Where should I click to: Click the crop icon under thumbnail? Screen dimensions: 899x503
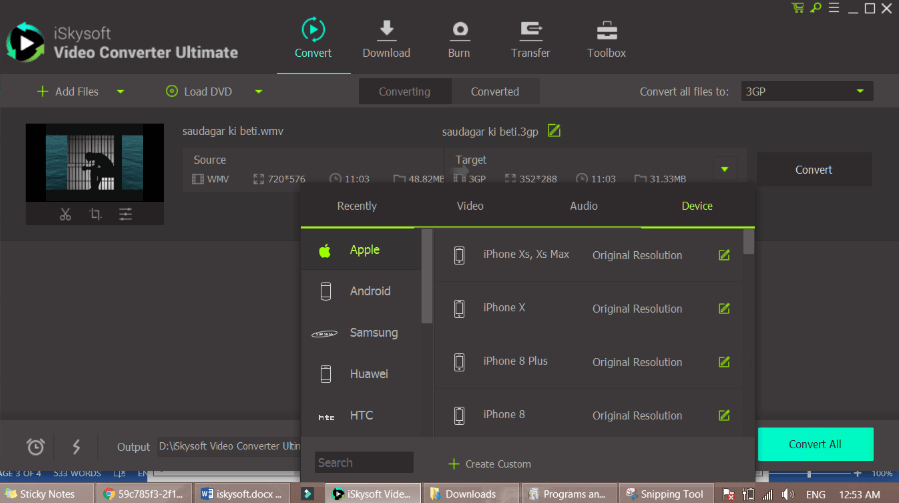pos(95,215)
